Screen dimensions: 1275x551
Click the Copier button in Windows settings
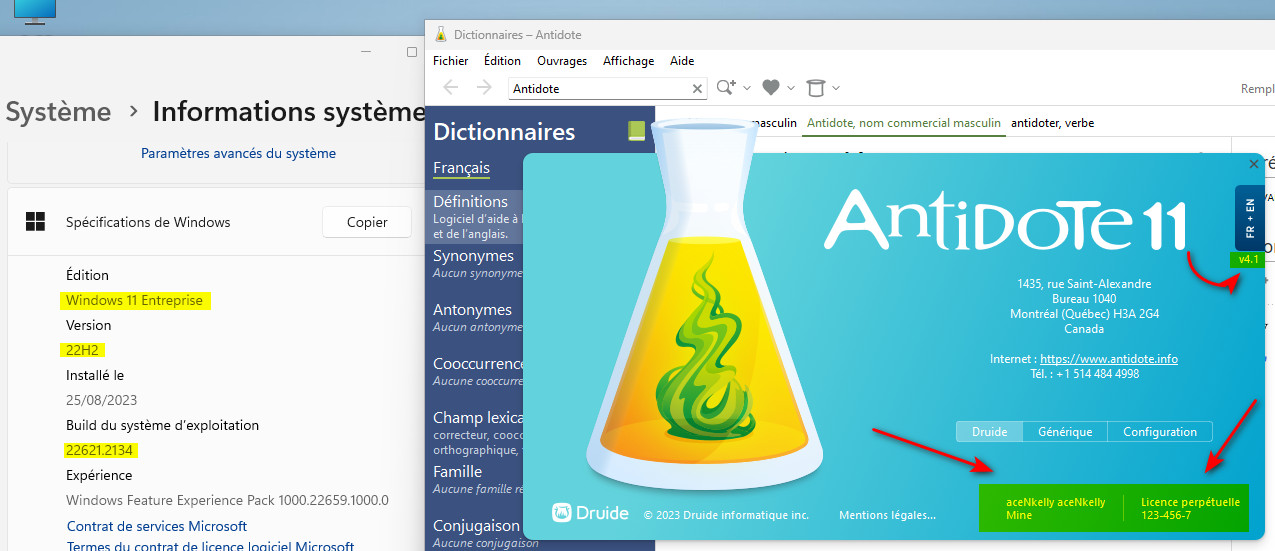coord(367,222)
